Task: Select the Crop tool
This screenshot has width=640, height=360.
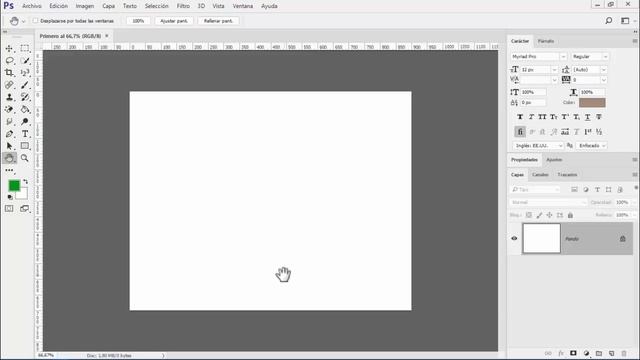Action: pos(9,73)
